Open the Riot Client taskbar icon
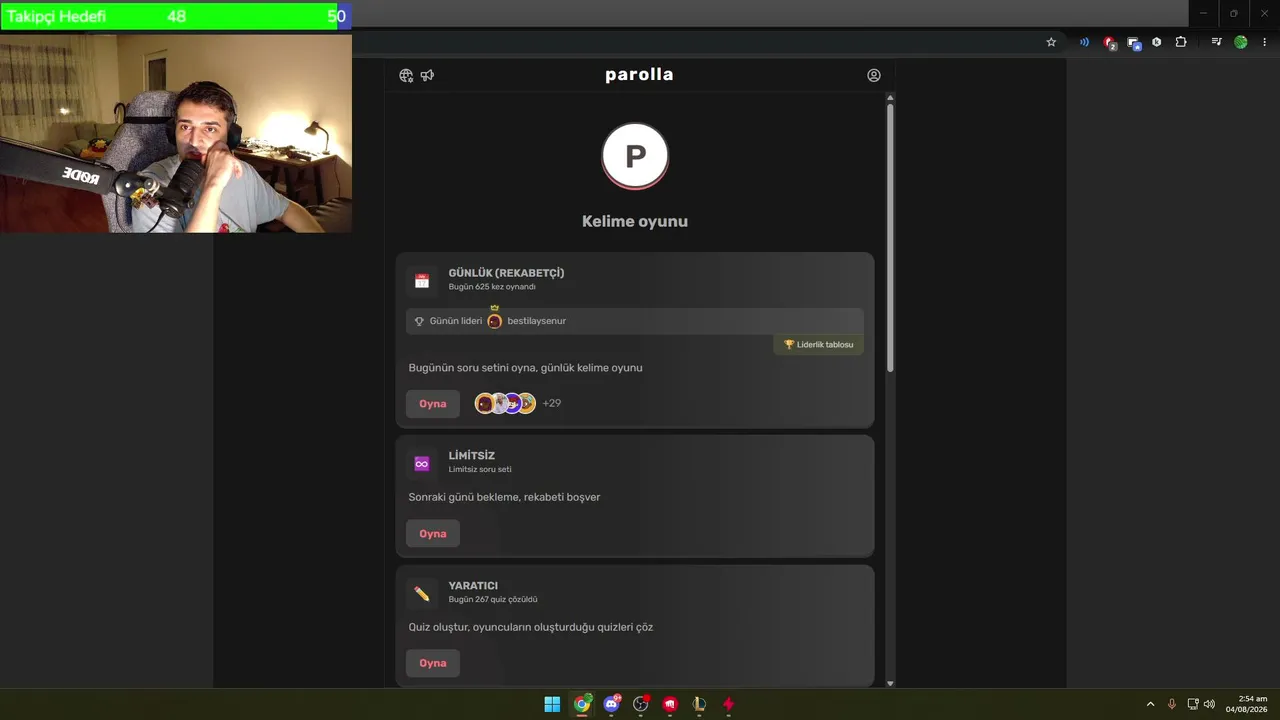Image resolution: width=1280 pixels, height=720 pixels. click(670, 704)
